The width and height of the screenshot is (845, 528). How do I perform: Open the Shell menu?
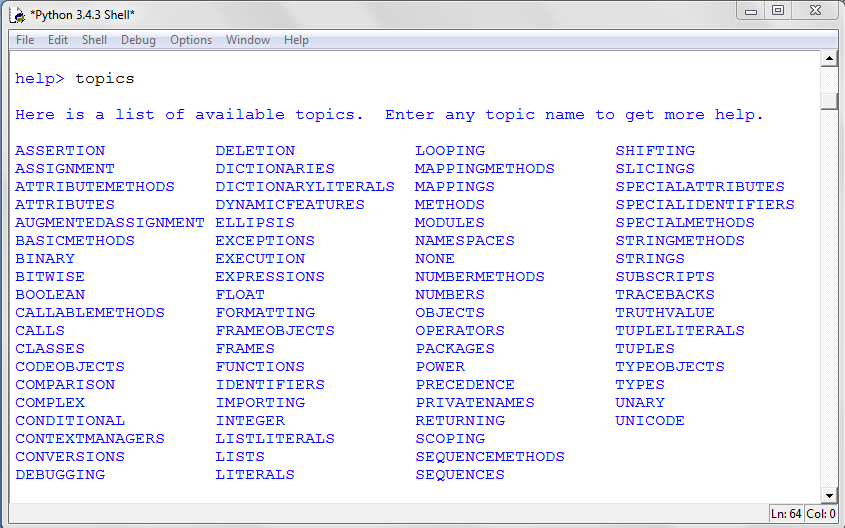tap(94, 40)
